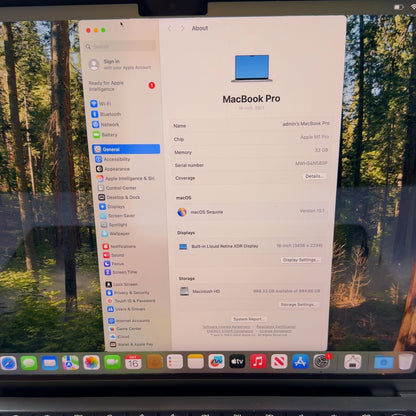
Task: Open Bluetooth in the sidebar
Action: 106,114
